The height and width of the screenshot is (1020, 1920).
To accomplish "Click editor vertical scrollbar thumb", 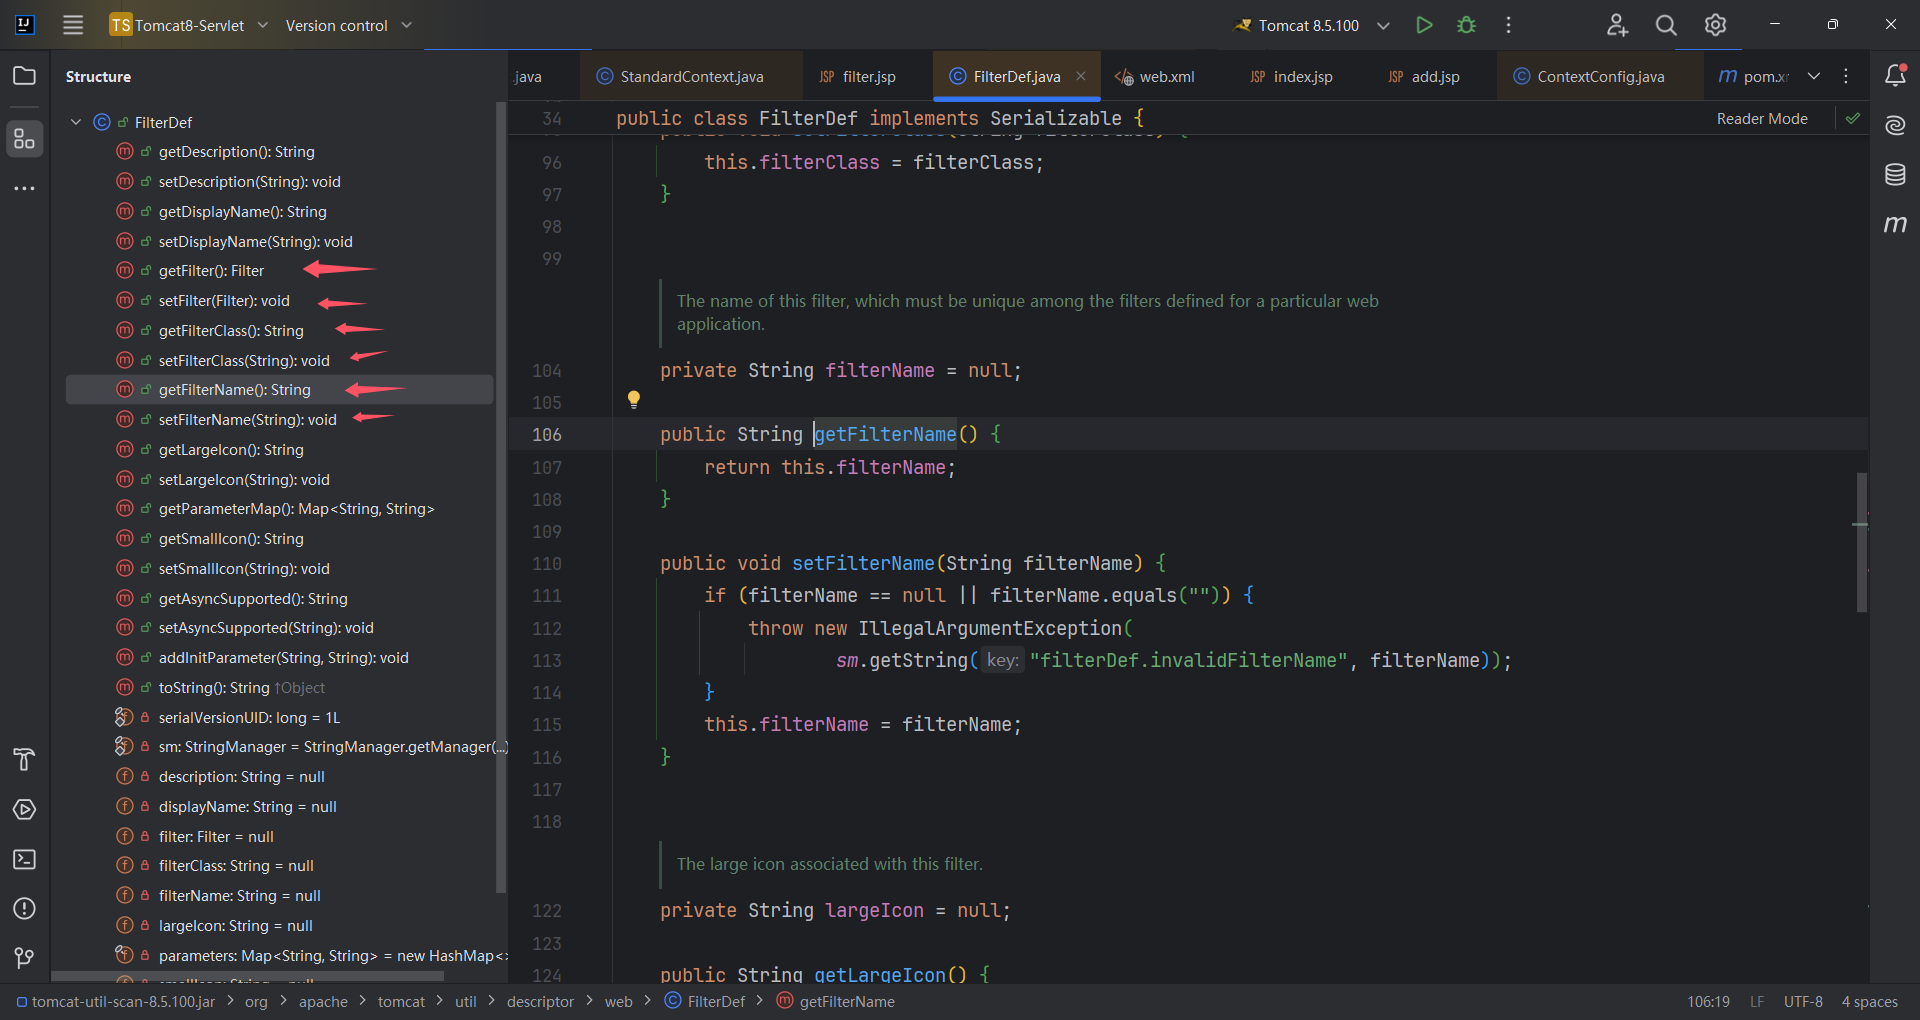I will click(x=1861, y=542).
